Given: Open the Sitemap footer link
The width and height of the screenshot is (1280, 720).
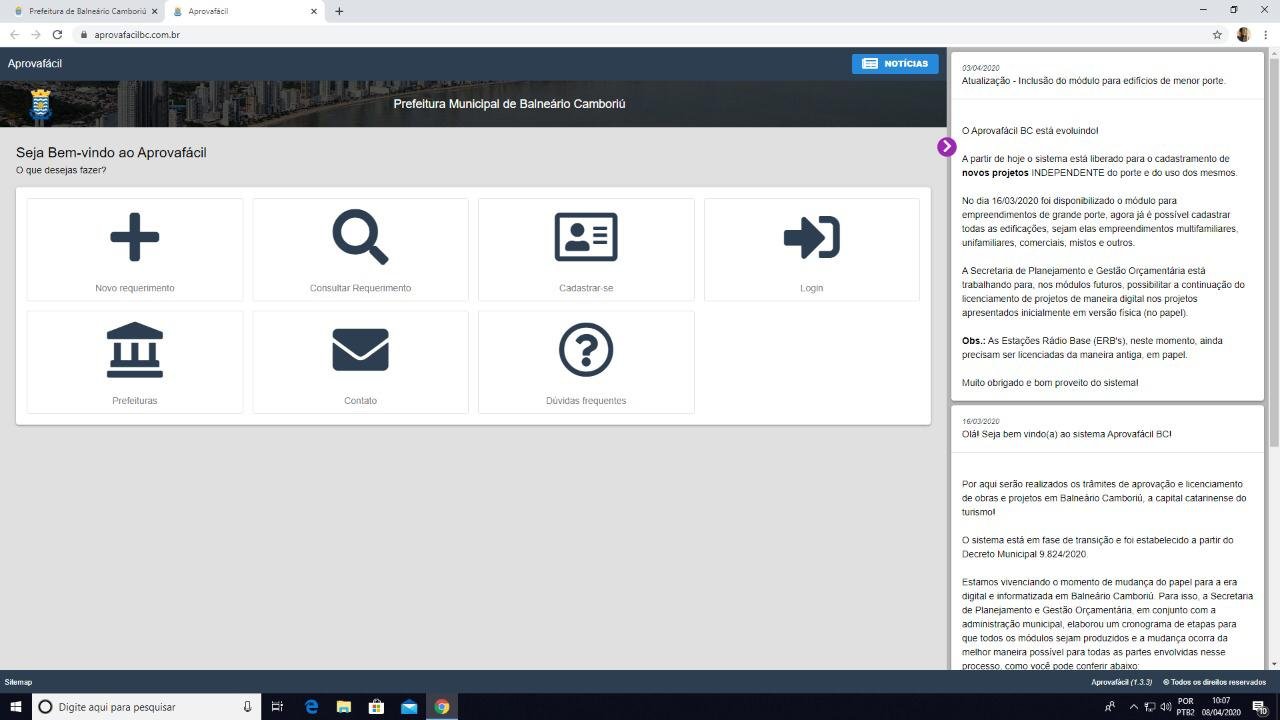Looking at the screenshot, I should click(x=18, y=682).
